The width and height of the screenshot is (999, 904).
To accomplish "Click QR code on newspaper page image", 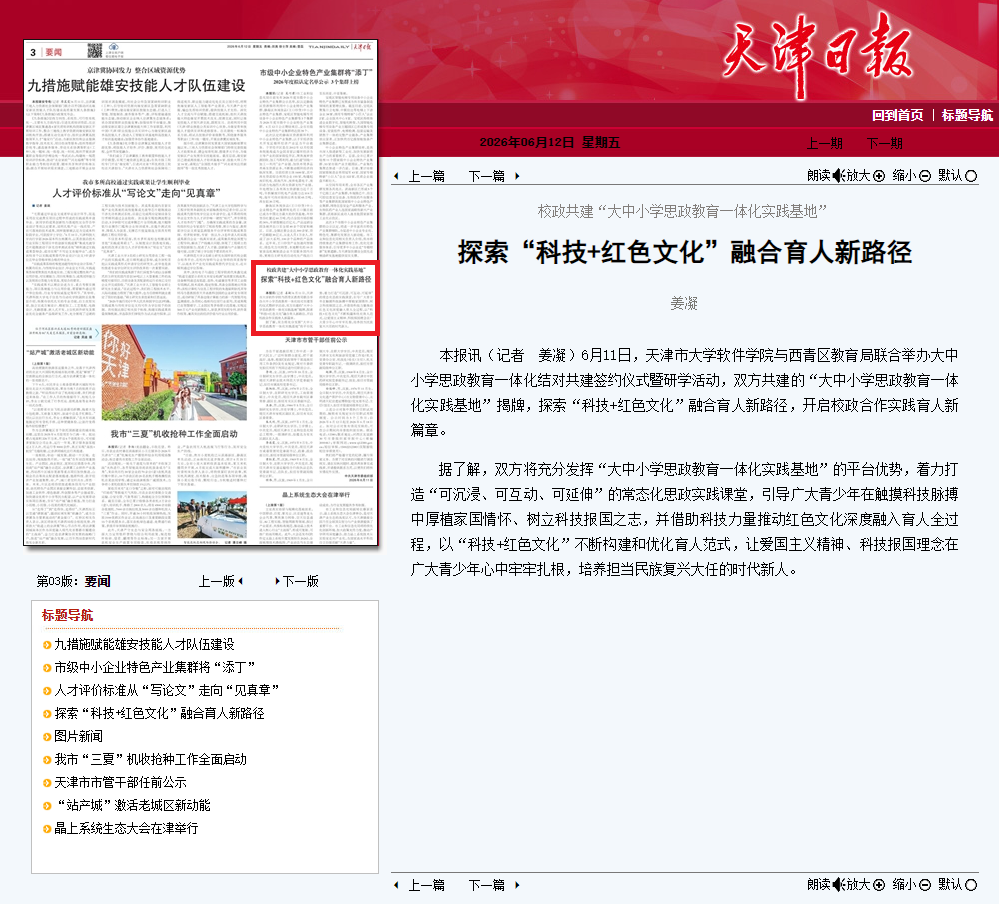I will pyautogui.click(x=94, y=51).
